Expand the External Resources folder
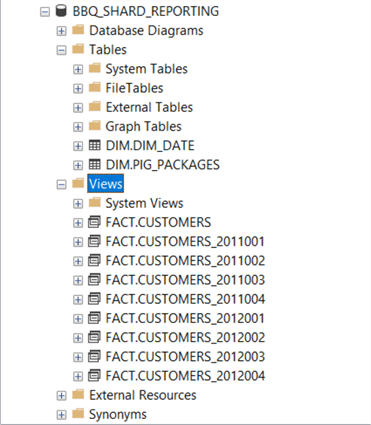Screen dimensions: 371x425 tap(61, 396)
